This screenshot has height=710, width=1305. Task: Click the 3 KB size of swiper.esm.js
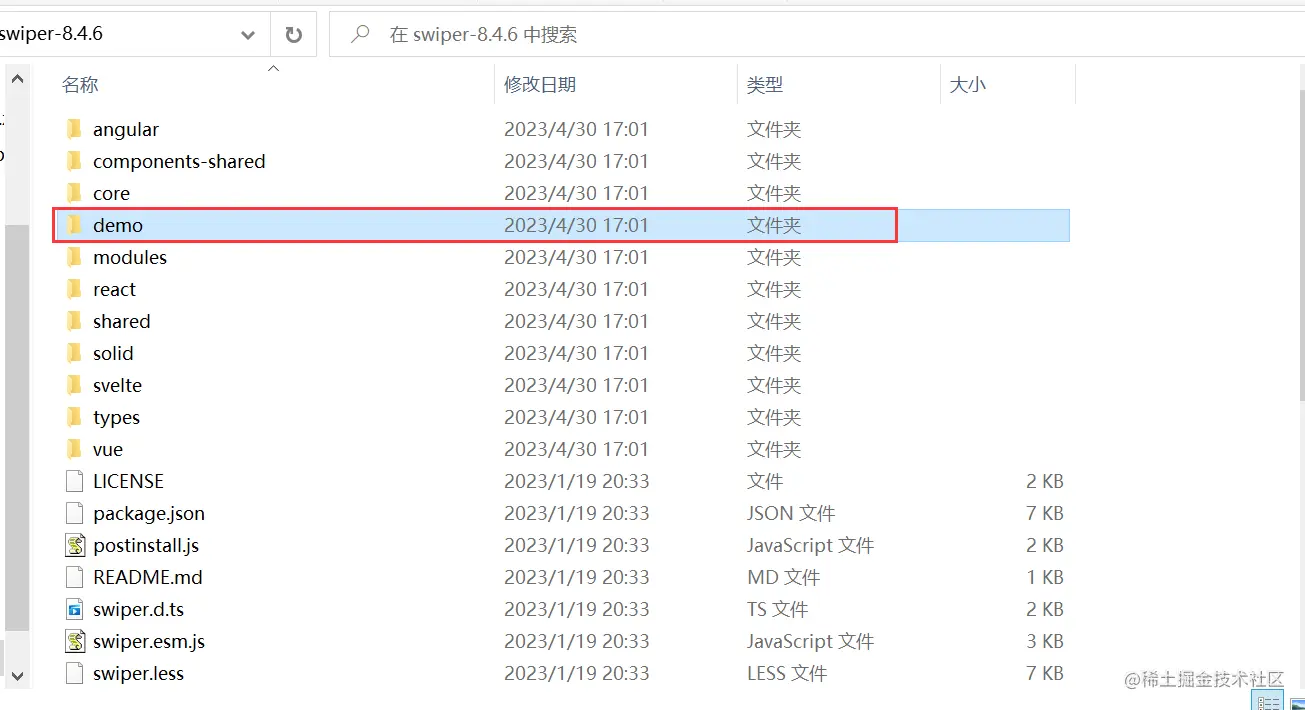tap(1045, 642)
